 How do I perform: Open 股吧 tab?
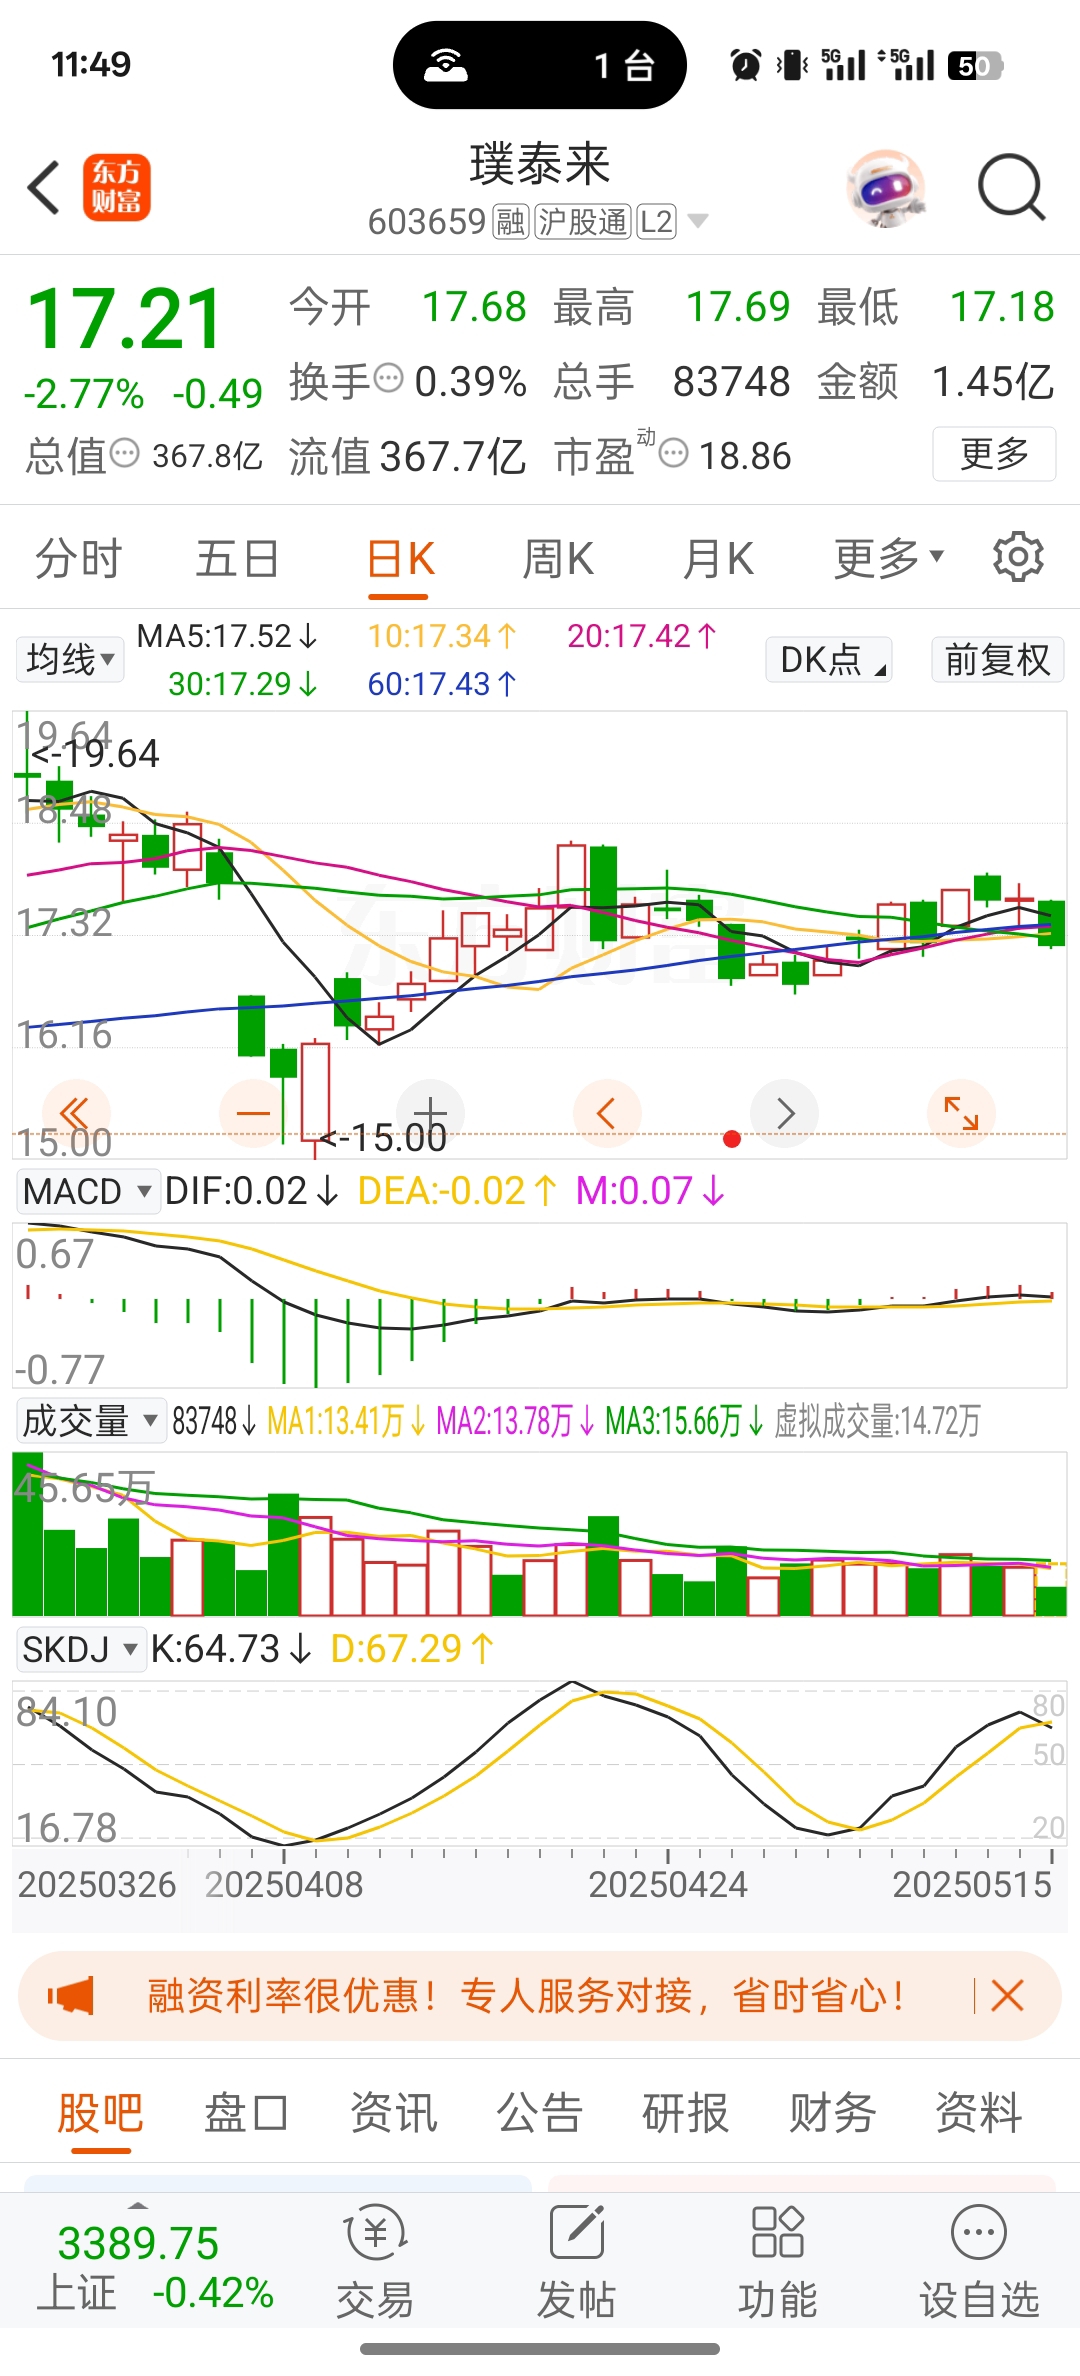tap(100, 2113)
